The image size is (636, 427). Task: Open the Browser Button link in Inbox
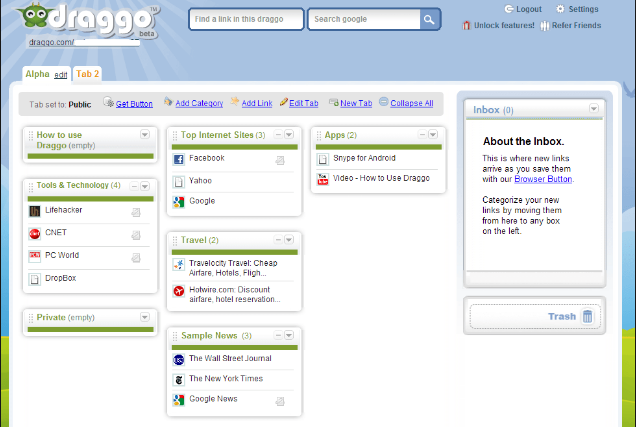[543, 179]
